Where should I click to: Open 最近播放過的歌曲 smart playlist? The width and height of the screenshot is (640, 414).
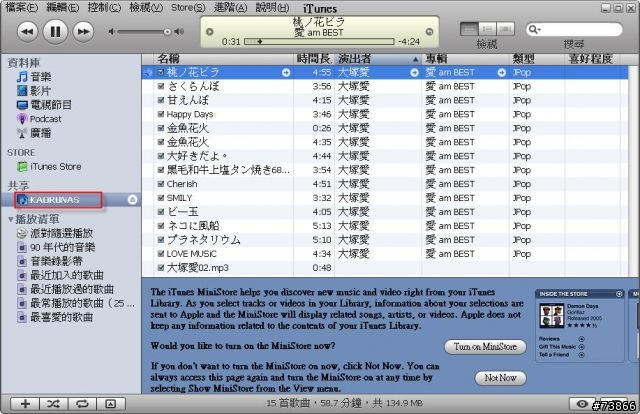[x=65, y=289]
